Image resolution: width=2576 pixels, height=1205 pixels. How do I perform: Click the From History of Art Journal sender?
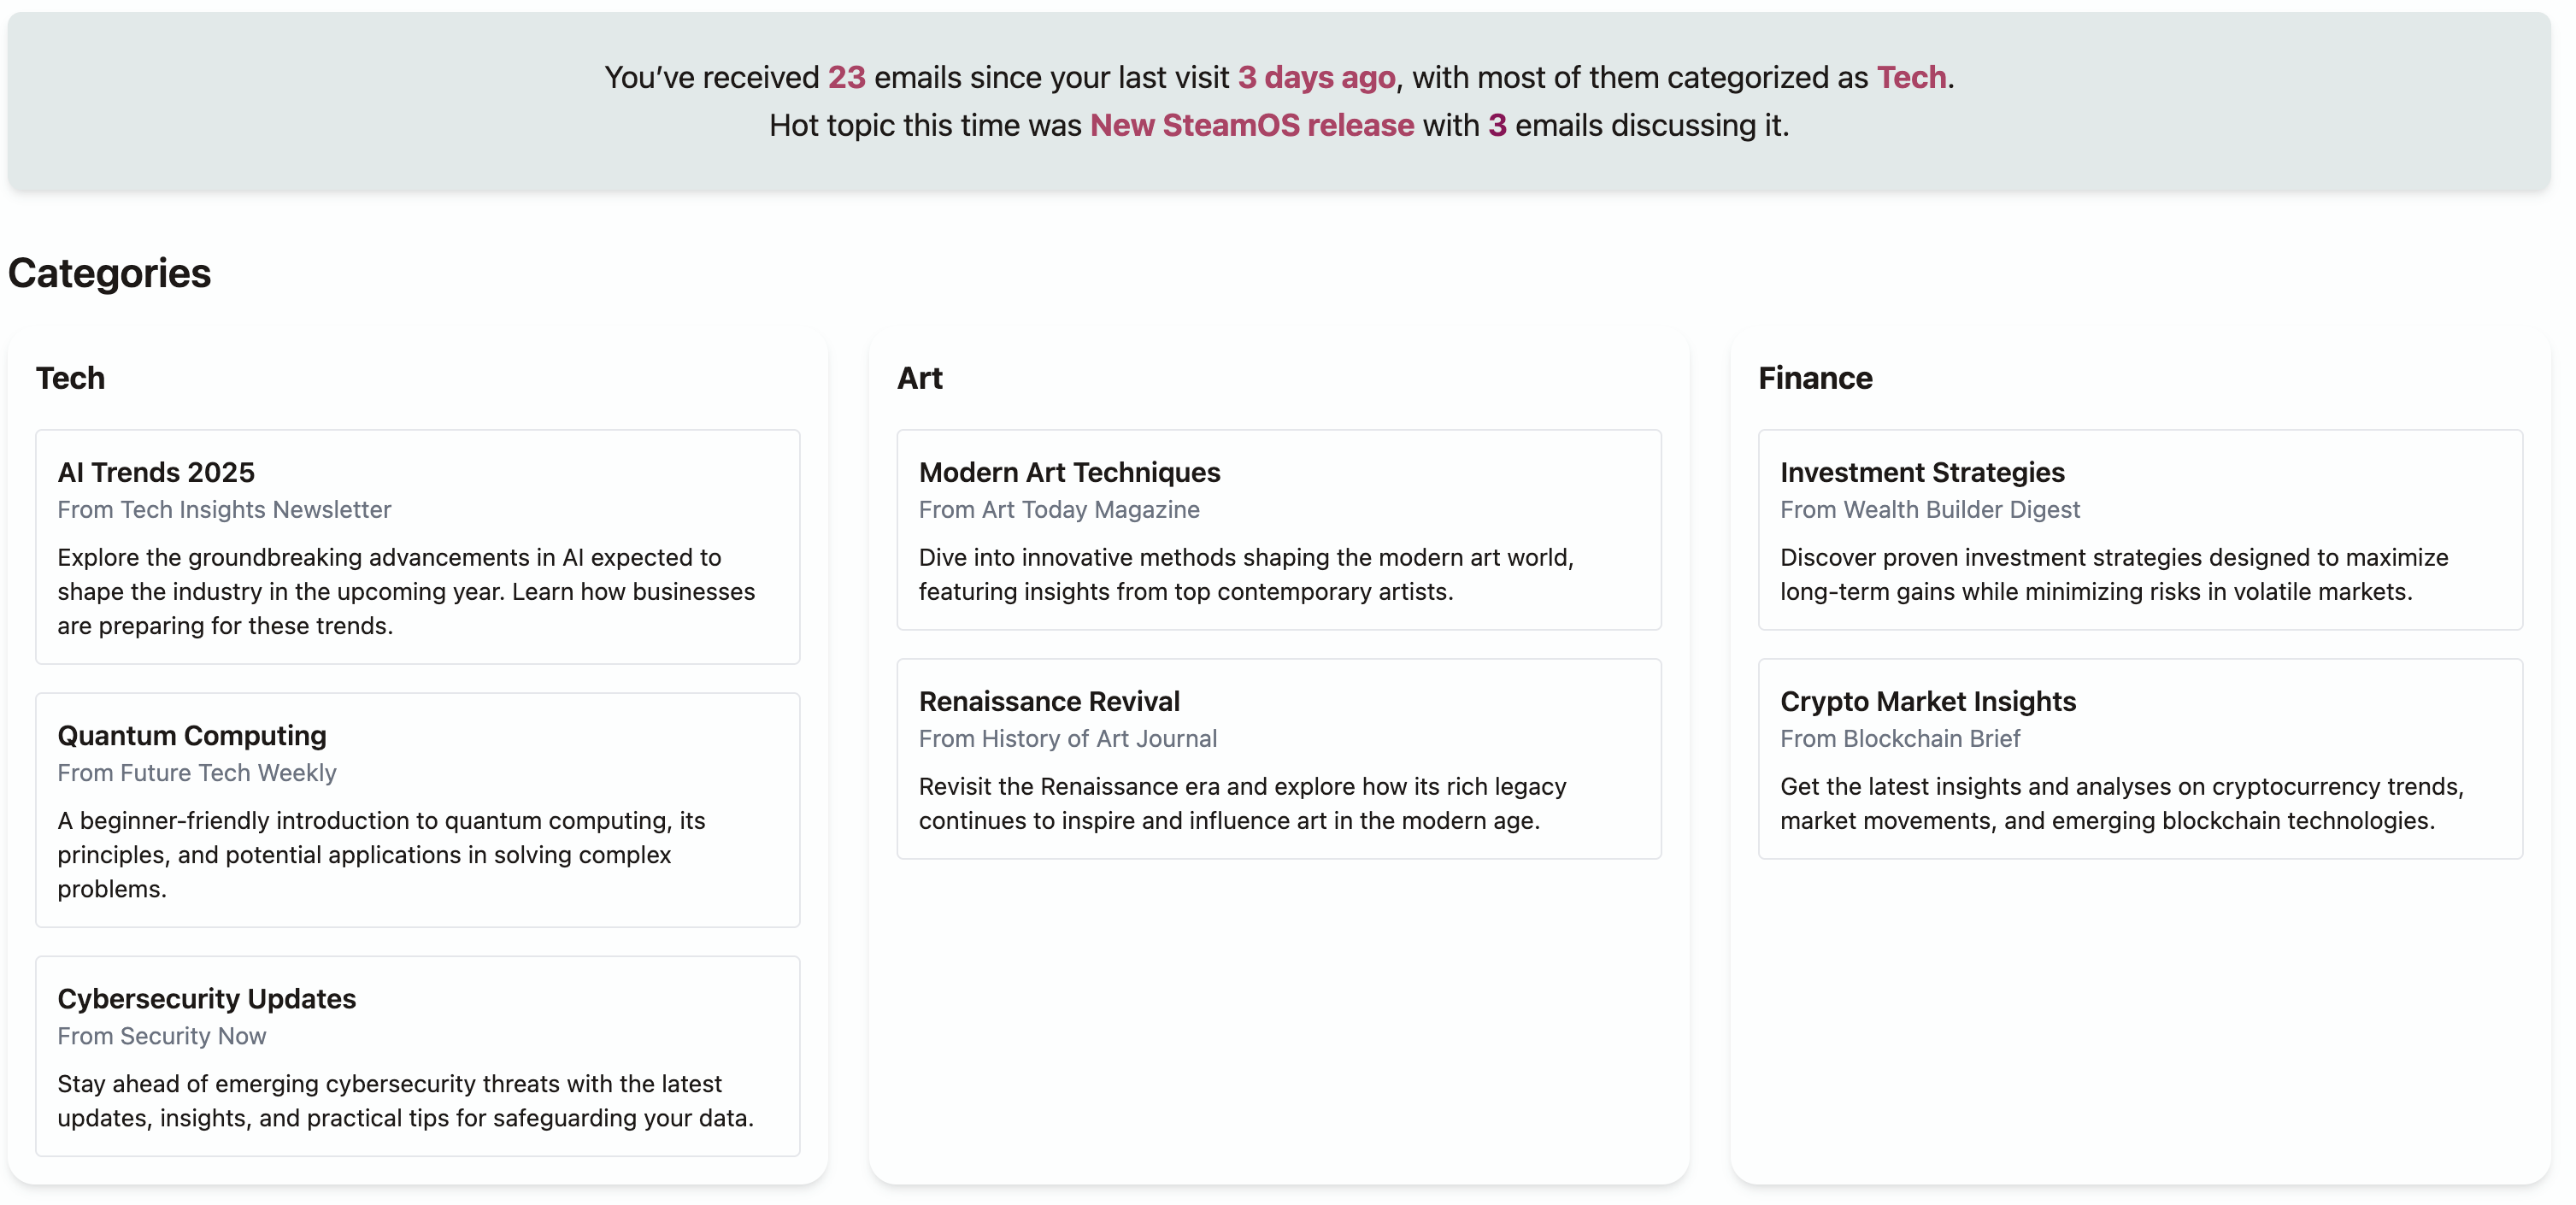pyautogui.click(x=1067, y=739)
